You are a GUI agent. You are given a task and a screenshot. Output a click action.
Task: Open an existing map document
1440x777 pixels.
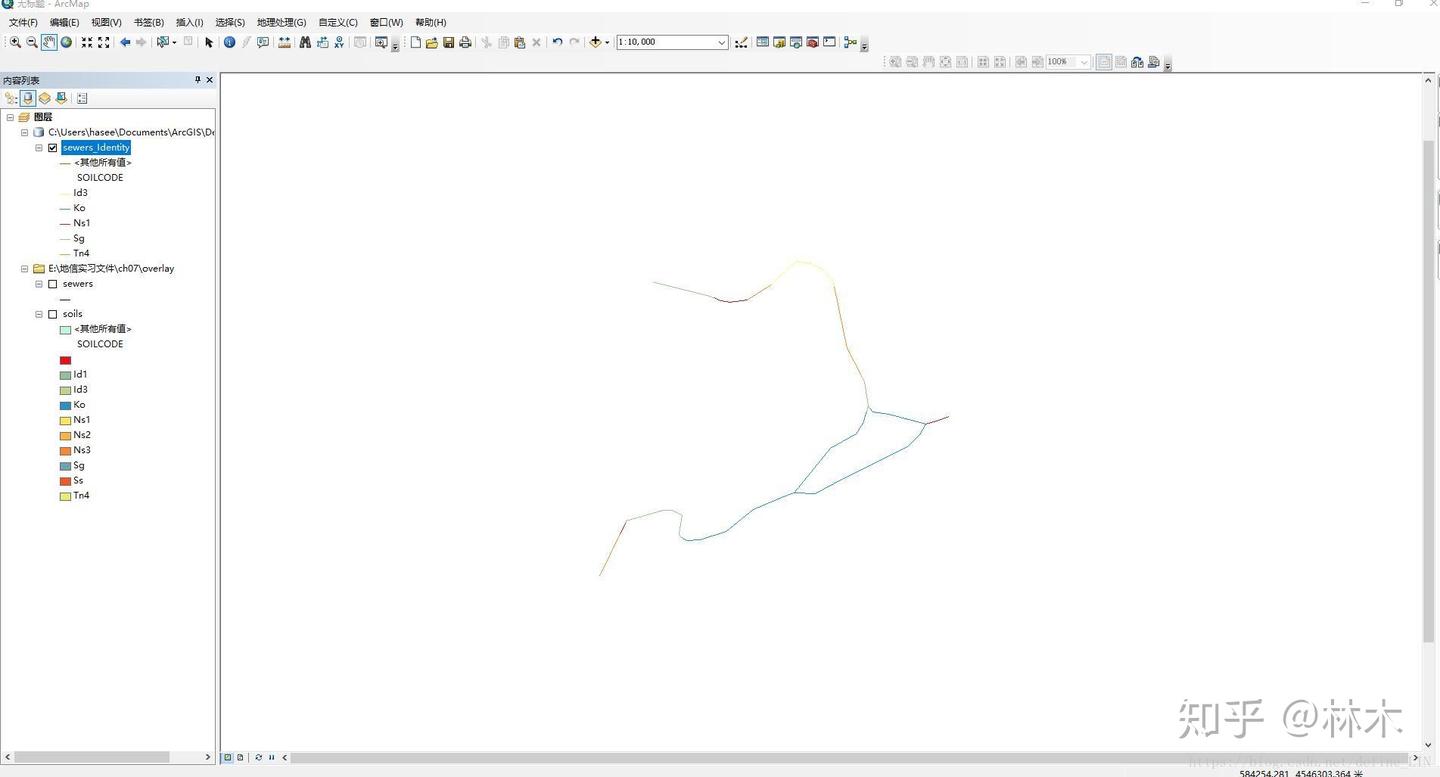[432, 42]
